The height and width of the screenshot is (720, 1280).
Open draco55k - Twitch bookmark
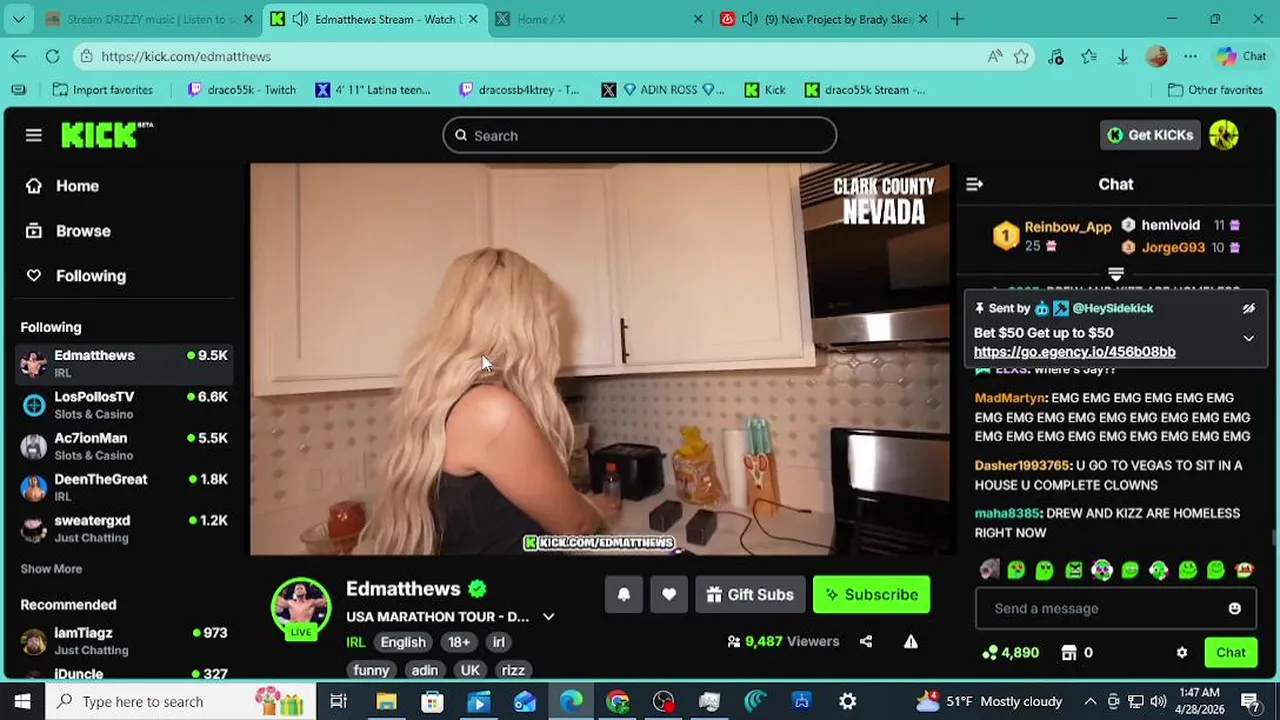pyautogui.click(x=242, y=90)
